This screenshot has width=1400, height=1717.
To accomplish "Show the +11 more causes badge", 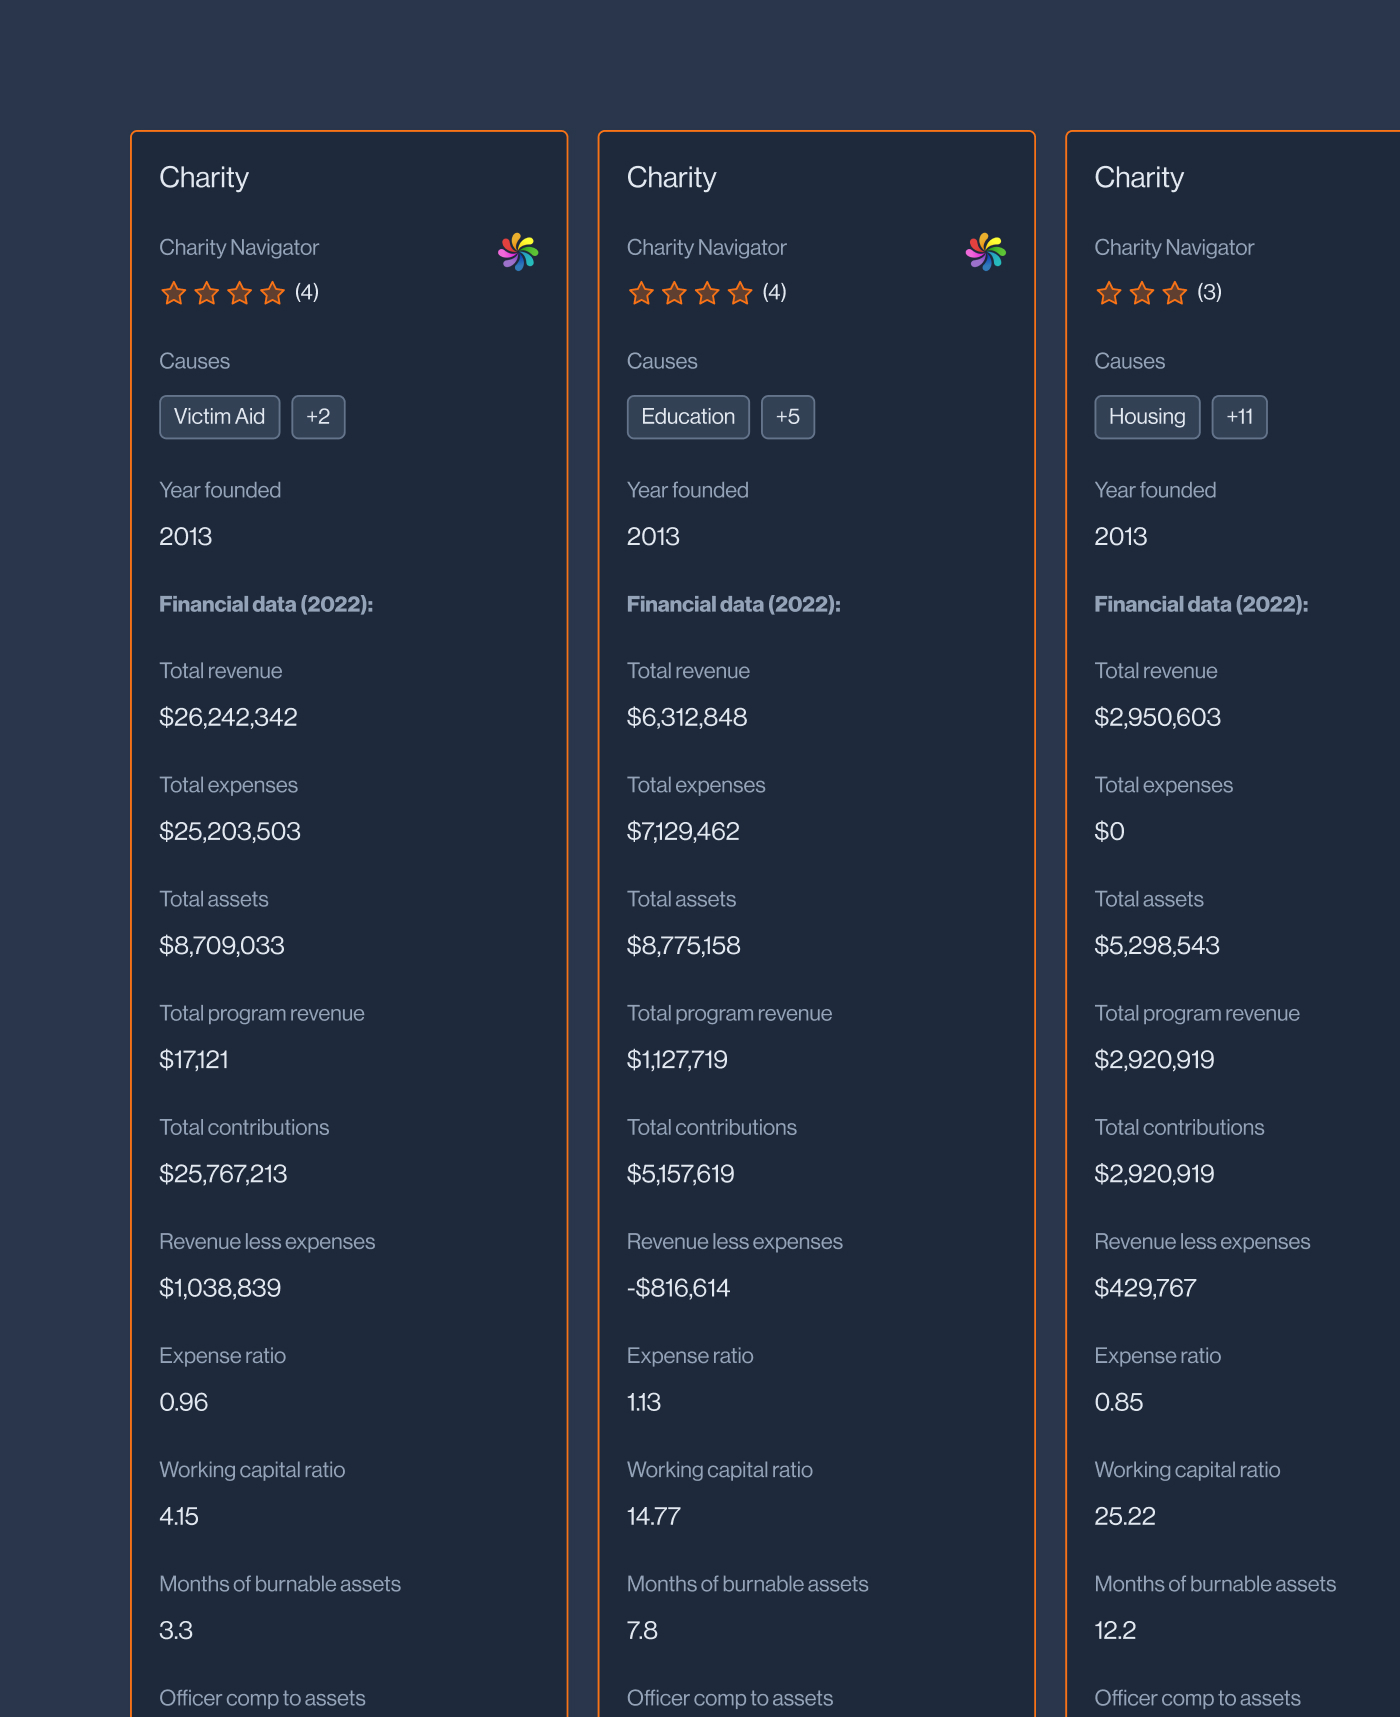I will (x=1239, y=417).
